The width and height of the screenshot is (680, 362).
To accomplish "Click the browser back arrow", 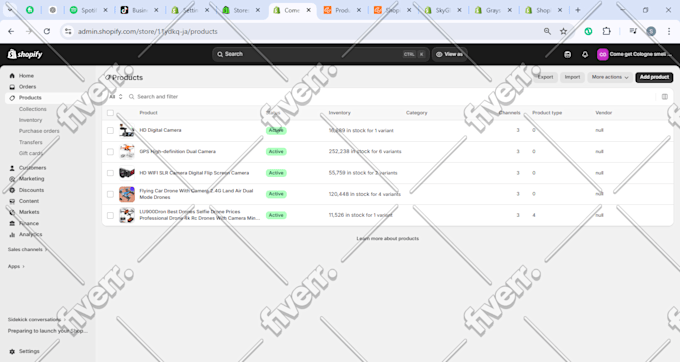I will pos(11,31).
